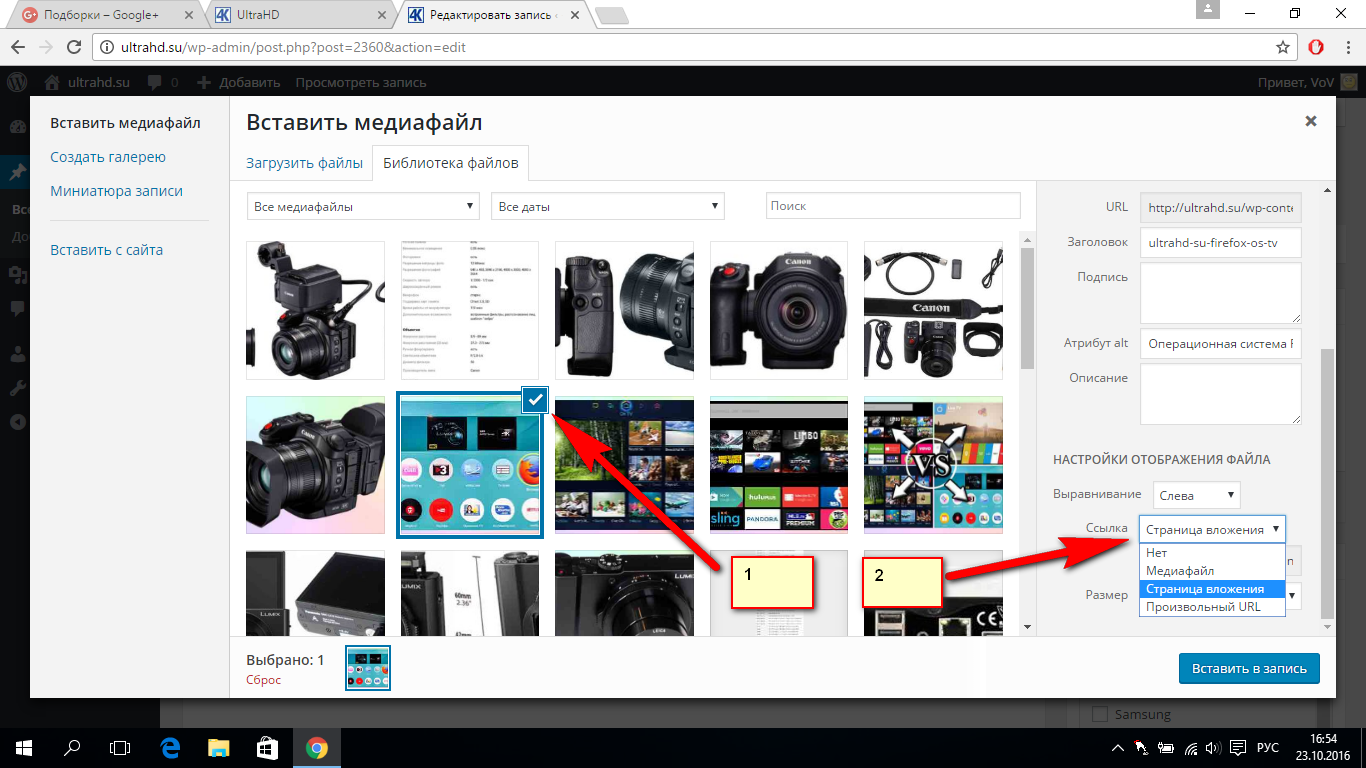Open the Windows Store from the taskbar
The height and width of the screenshot is (768, 1366).
[x=267, y=747]
